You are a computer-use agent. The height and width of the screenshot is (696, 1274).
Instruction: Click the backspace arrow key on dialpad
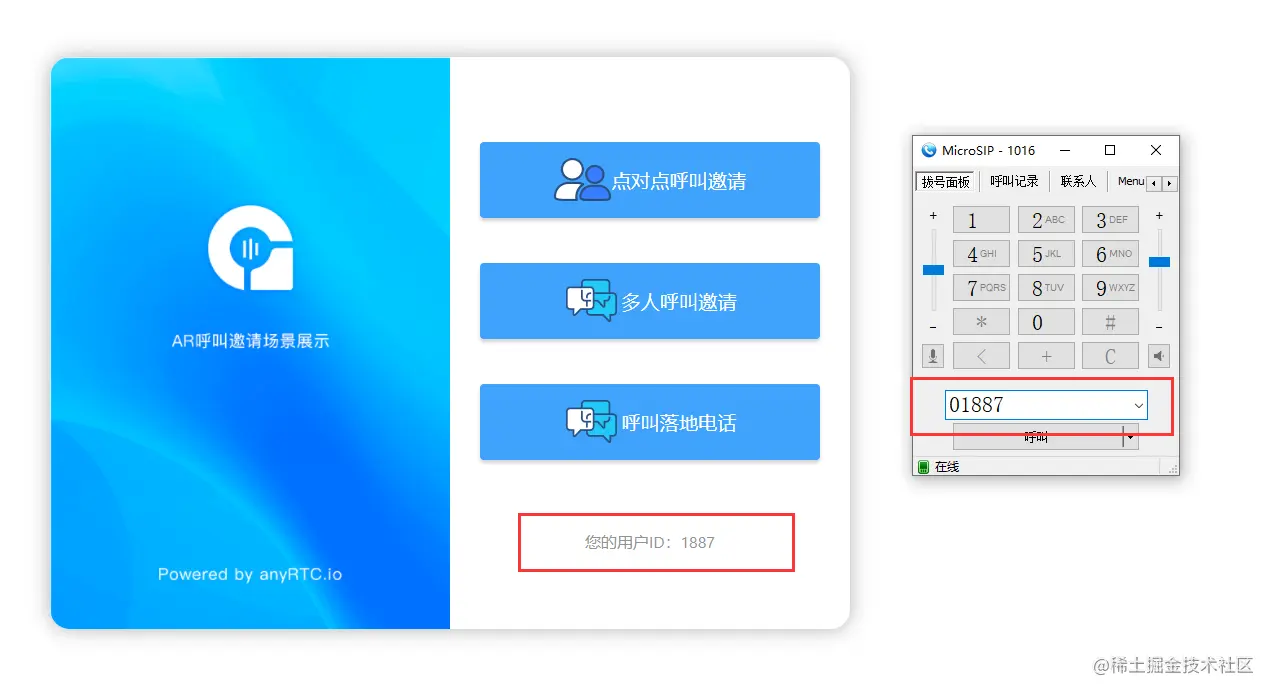click(x=981, y=355)
